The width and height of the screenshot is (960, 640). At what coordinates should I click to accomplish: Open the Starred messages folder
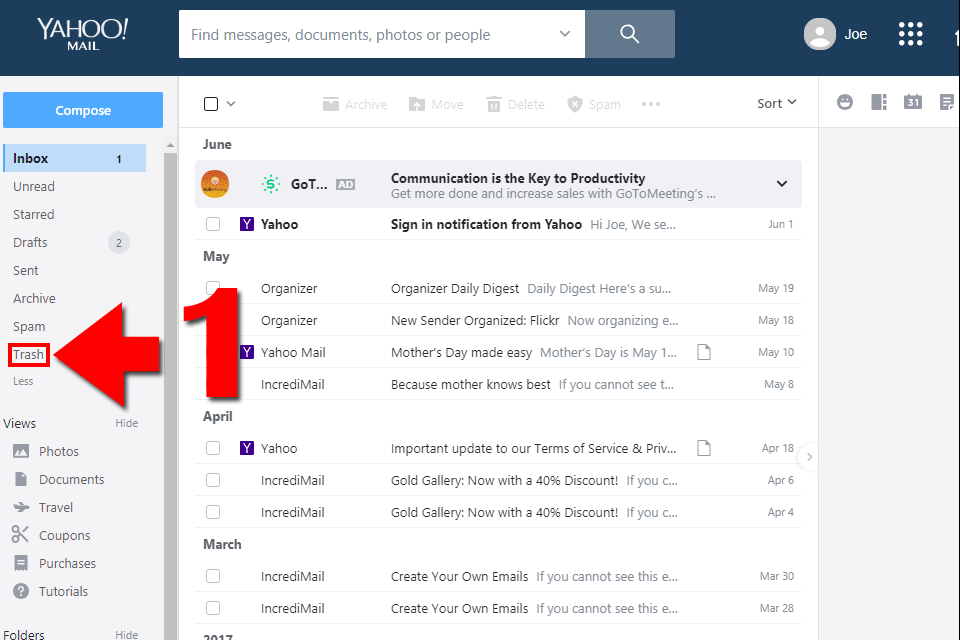pyautogui.click(x=32, y=214)
